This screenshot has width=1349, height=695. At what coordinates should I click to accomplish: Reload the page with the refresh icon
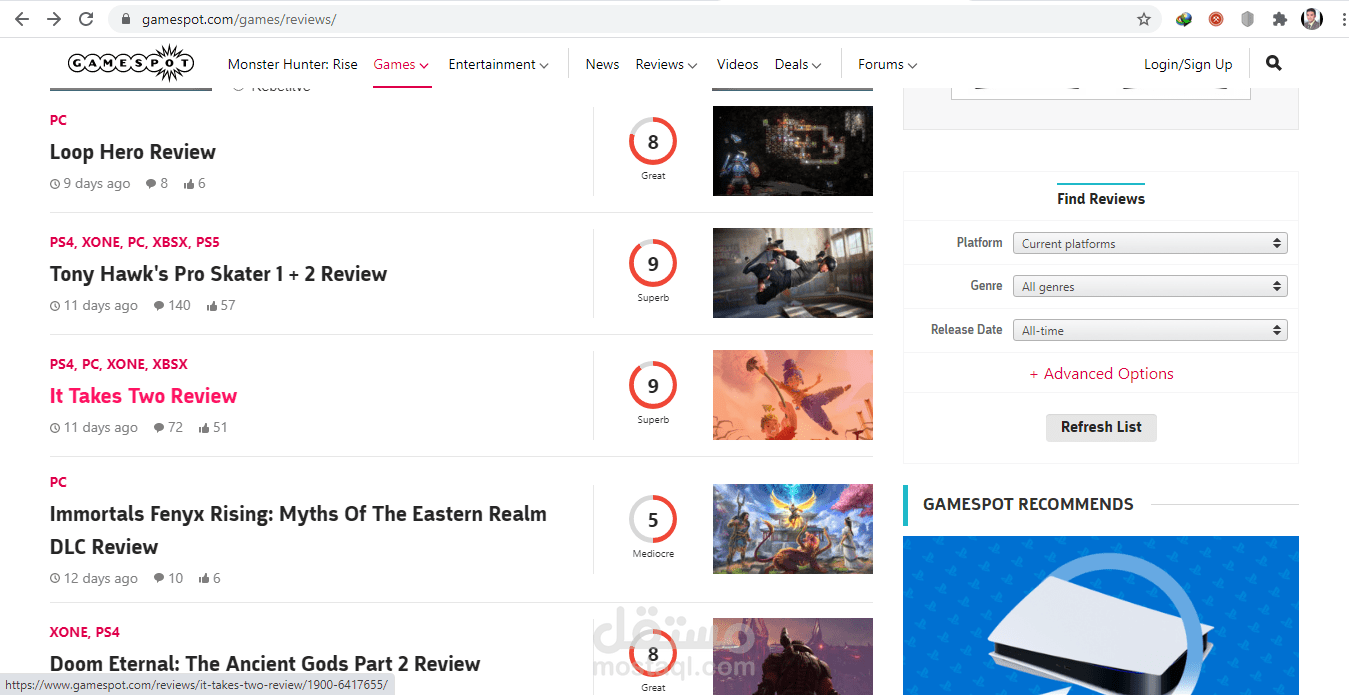click(86, 19)
